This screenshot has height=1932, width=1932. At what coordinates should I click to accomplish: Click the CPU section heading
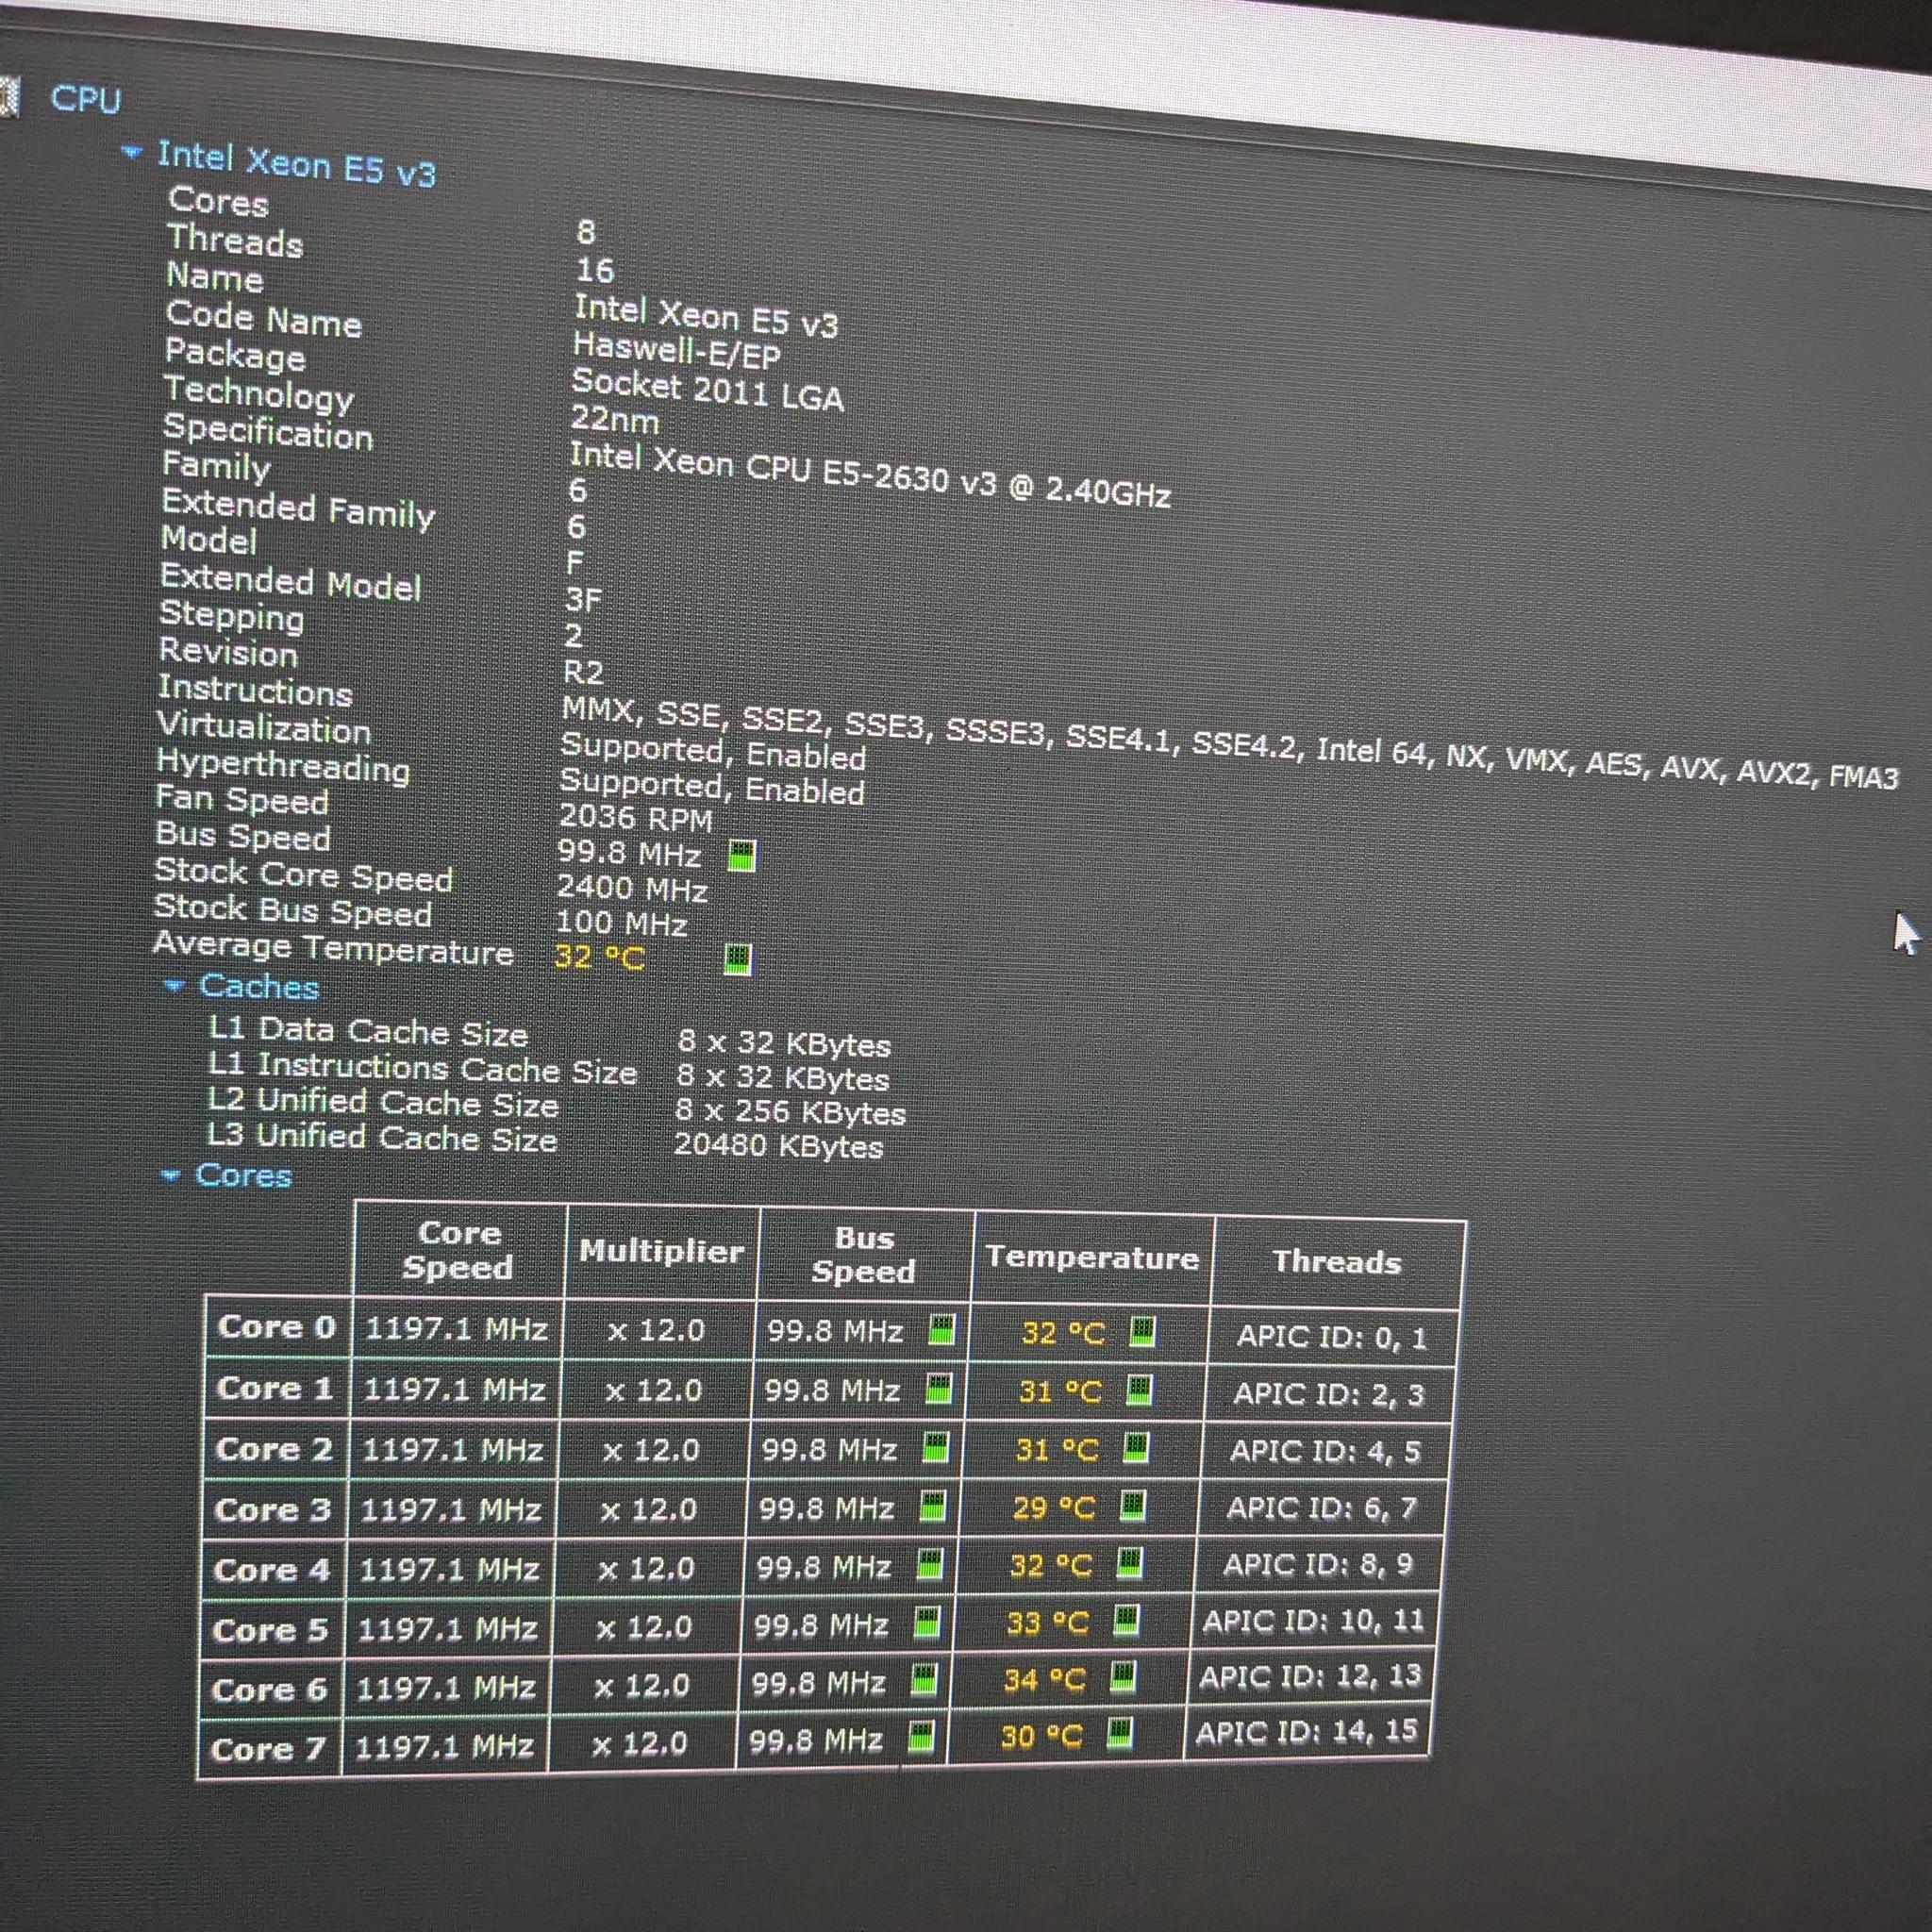(x=86, y=99)
